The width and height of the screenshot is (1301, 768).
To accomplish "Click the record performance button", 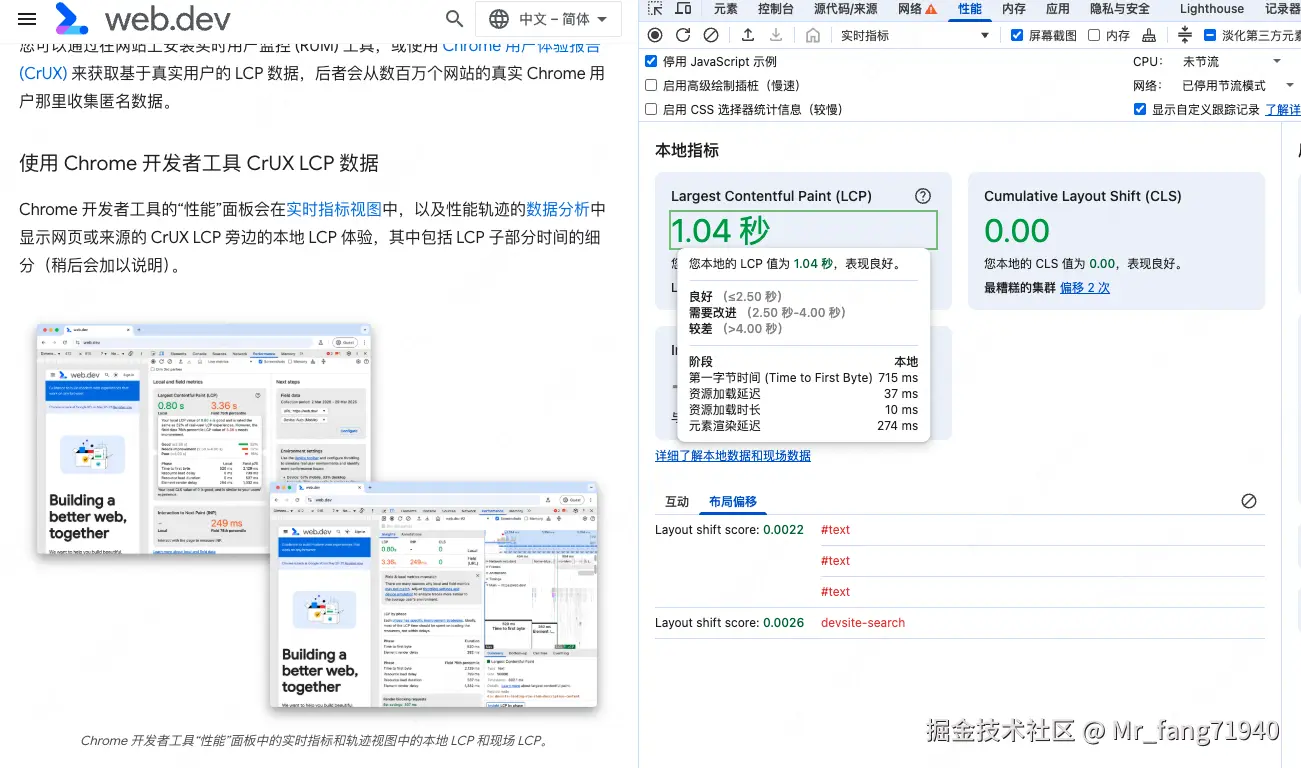I will coord(656,33).
